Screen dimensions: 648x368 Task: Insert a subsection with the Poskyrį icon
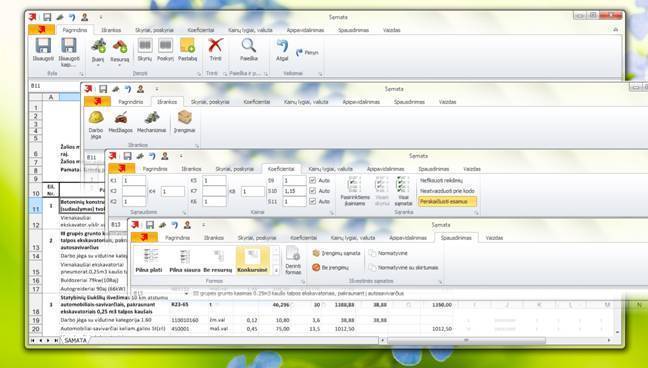[165, 45]
